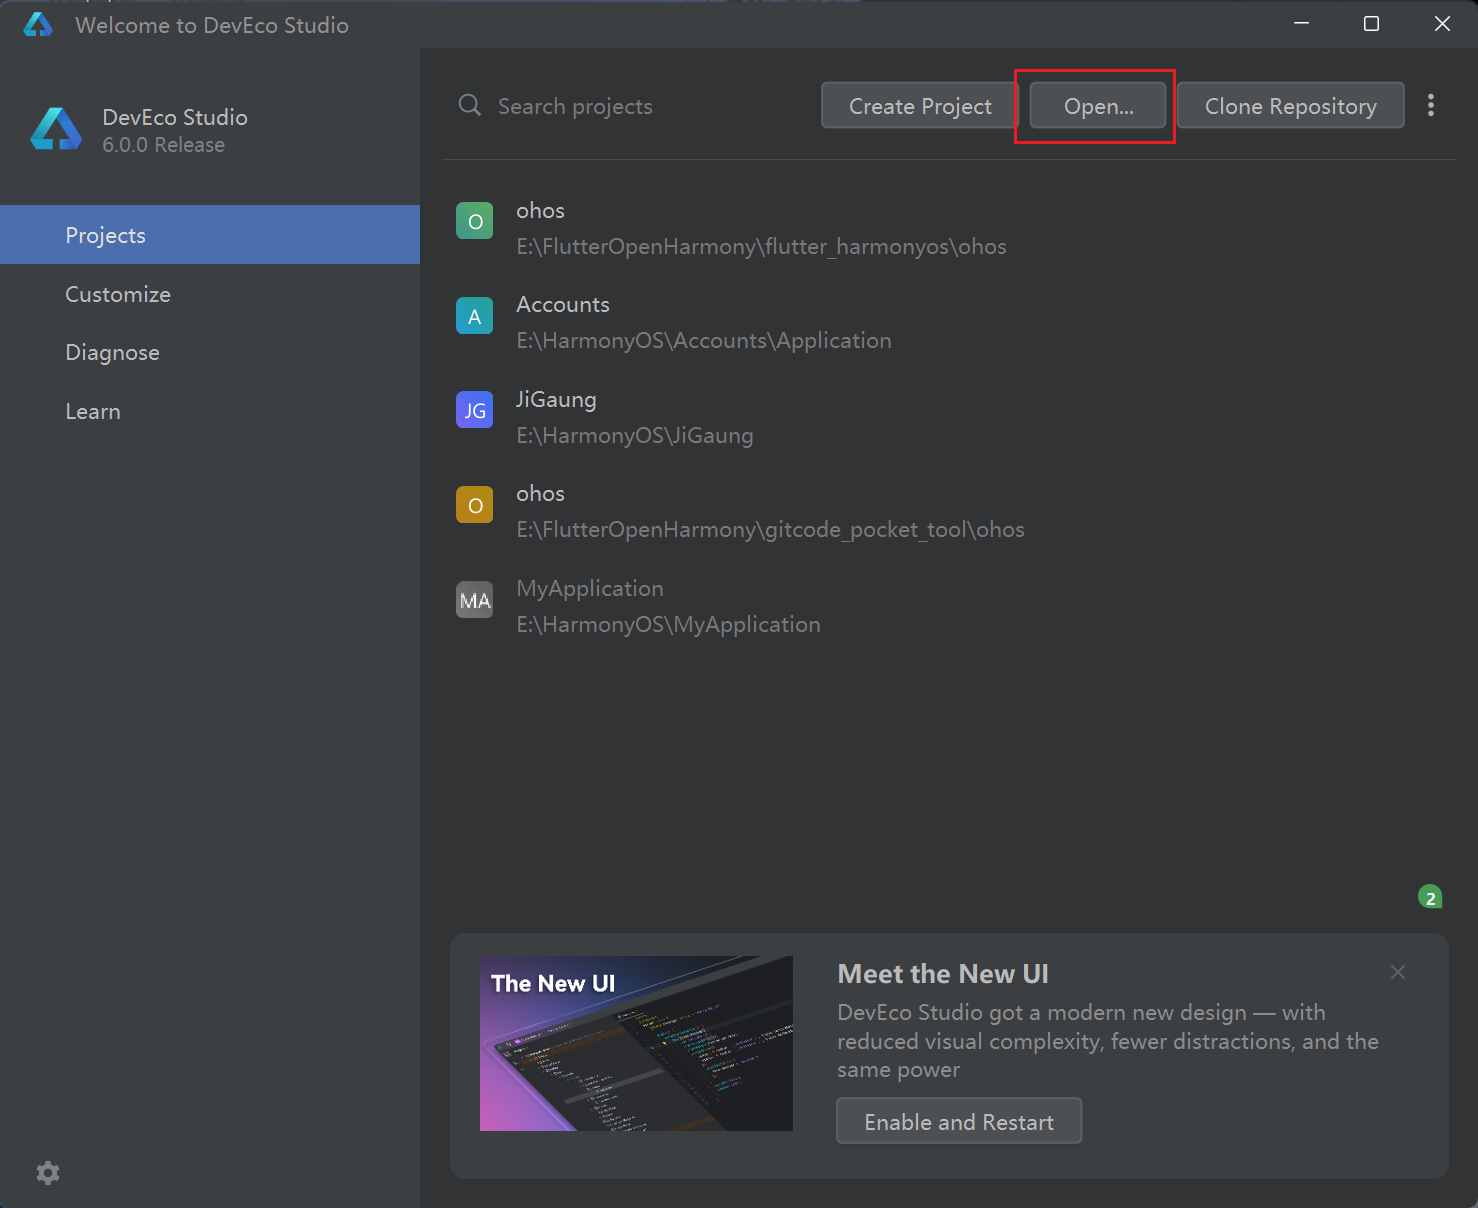The width and height of the screenshot is (1478, 1208).
Task: Open the MyApplication project name
Action: click(590, 589)
